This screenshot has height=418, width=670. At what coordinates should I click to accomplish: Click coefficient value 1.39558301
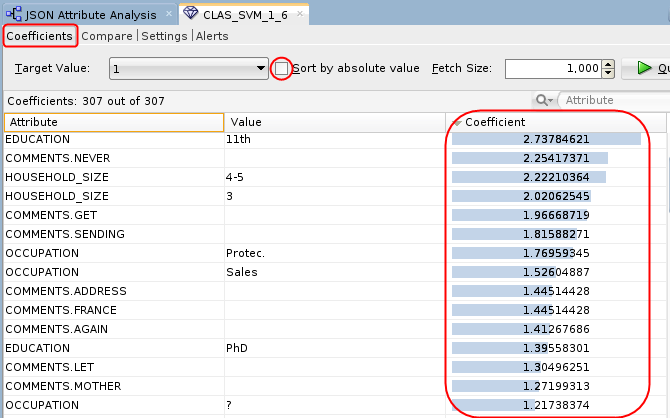pyautogui.click(x=556, y=348)
